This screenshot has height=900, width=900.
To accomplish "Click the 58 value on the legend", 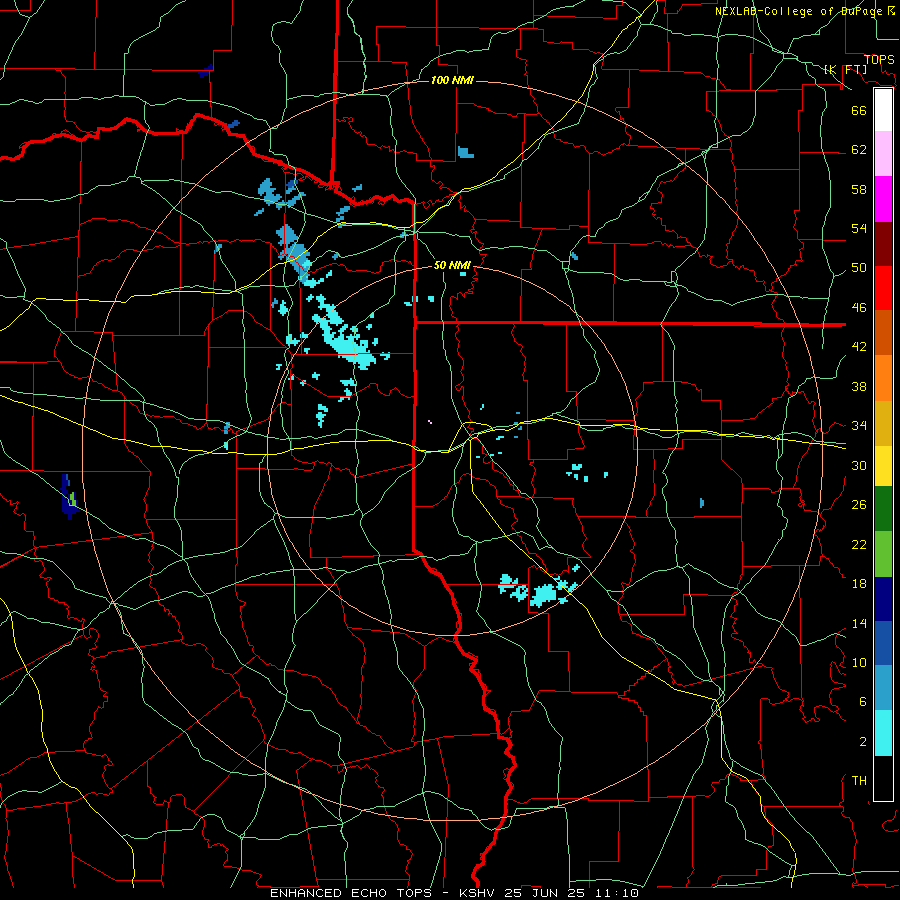I will coord(859,189).
